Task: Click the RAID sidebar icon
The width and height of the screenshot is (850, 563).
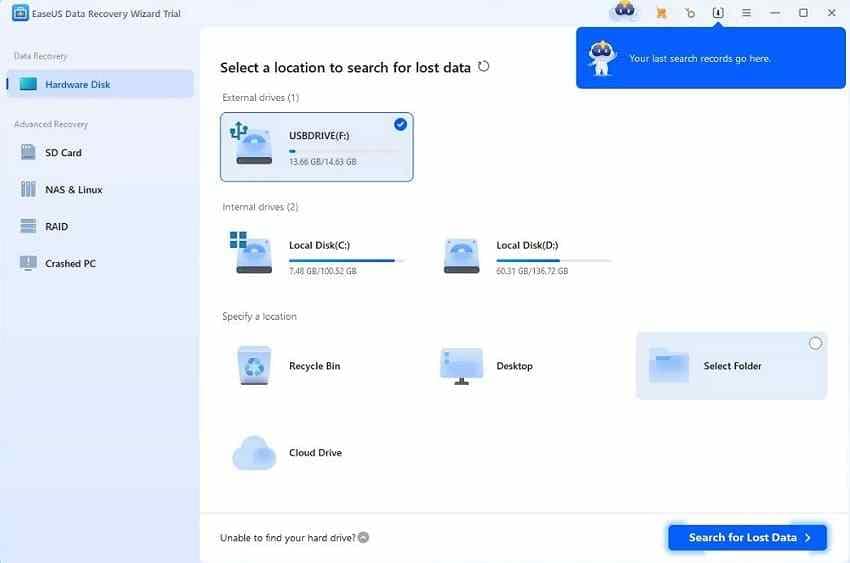Action: 28,226
